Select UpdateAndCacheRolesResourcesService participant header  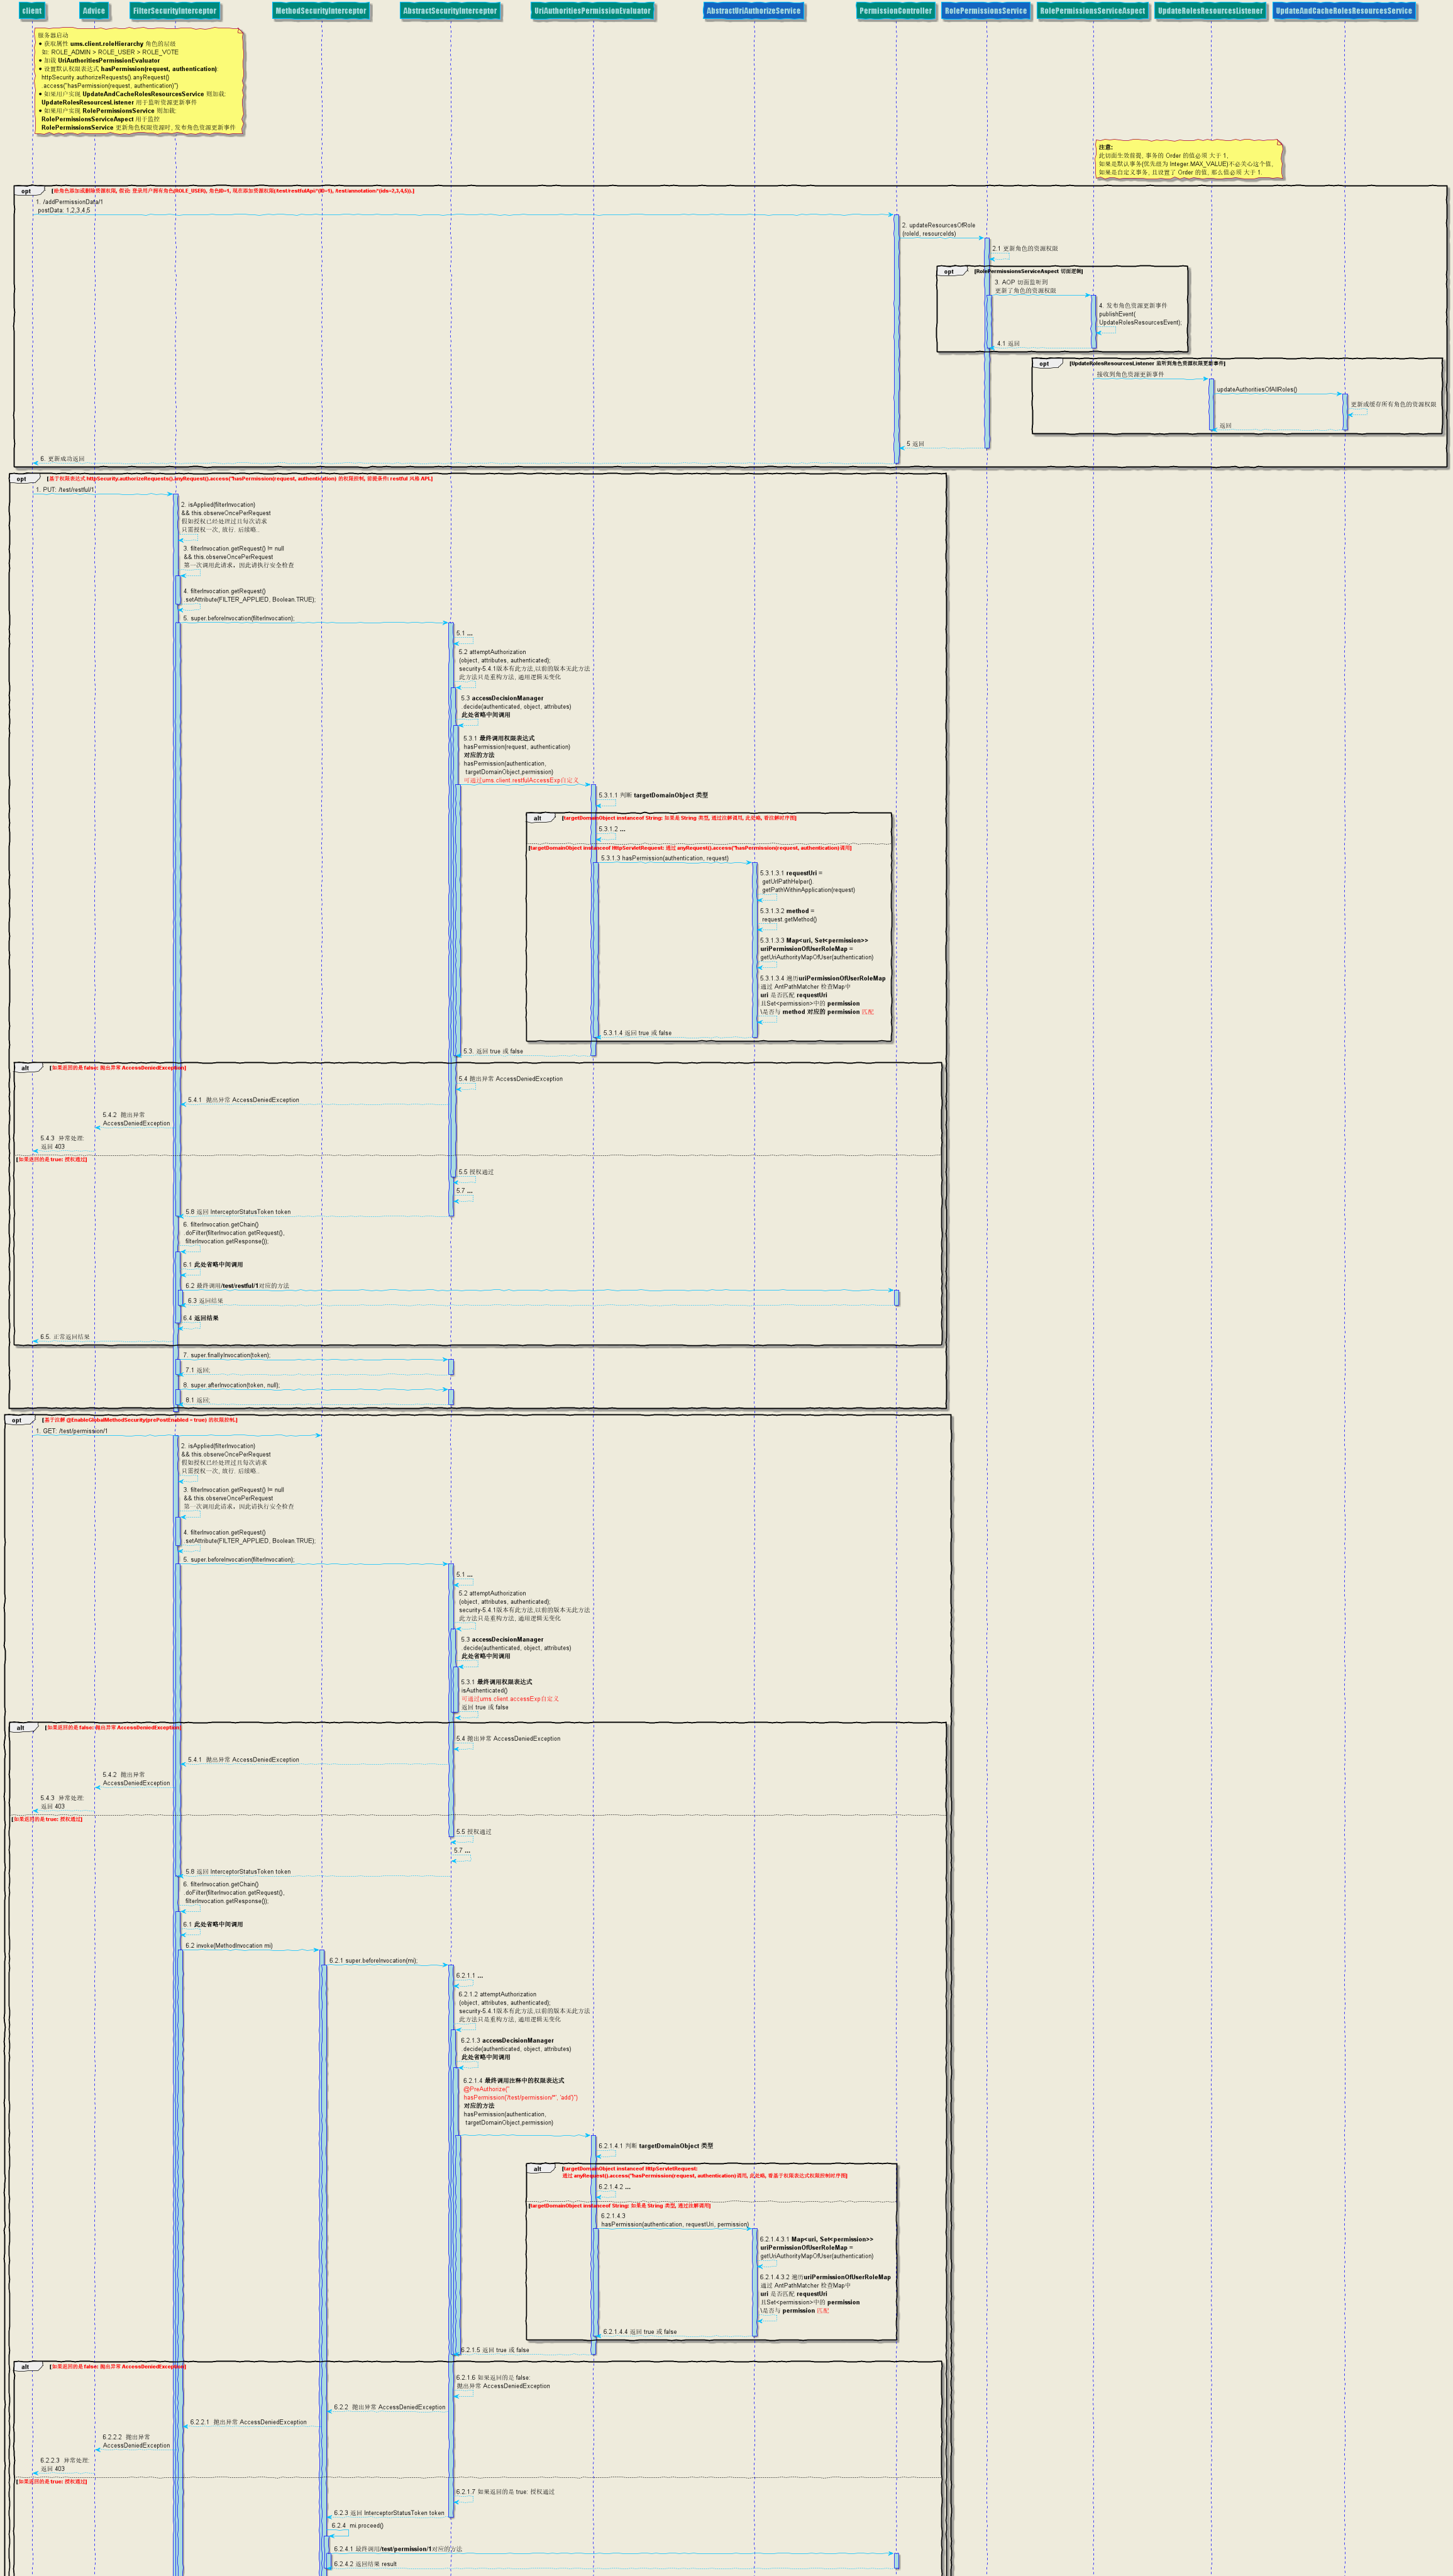click(1343, 11)
